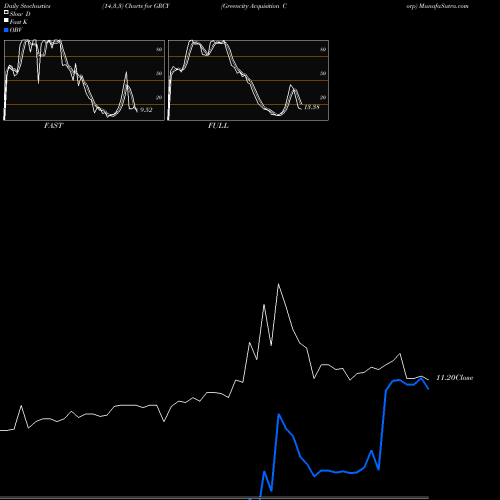
Task: Select the 13.38 value in FULL chart
Action: click(x=312, y=107)
